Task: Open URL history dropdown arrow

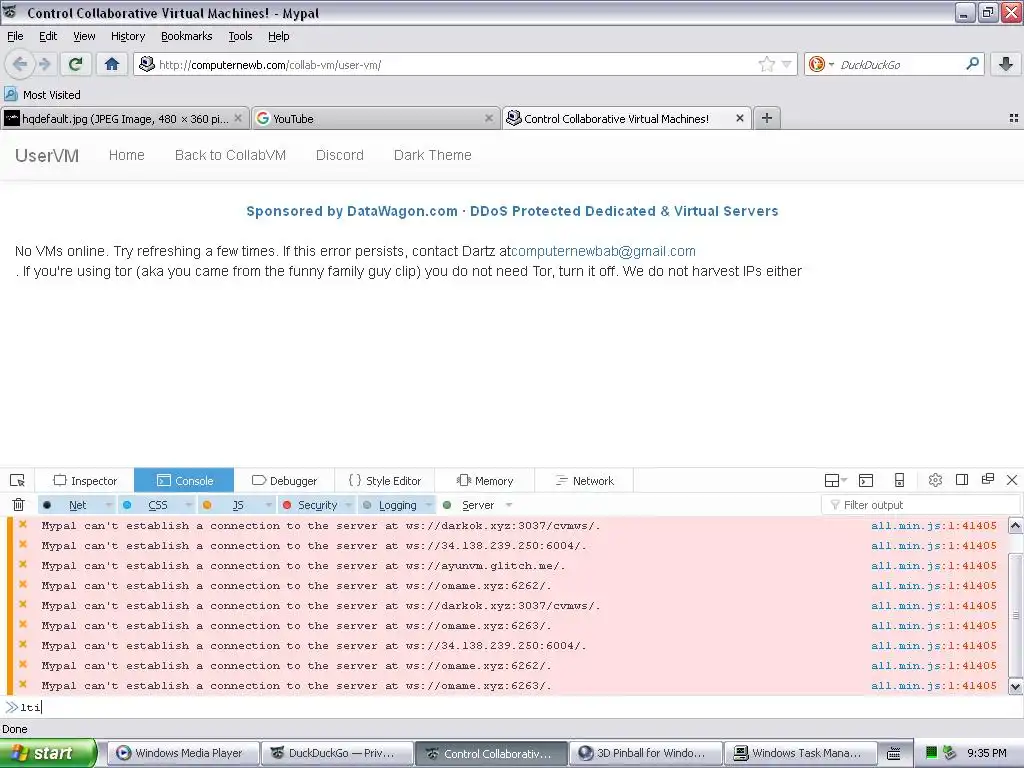Action: coord(787,64)
